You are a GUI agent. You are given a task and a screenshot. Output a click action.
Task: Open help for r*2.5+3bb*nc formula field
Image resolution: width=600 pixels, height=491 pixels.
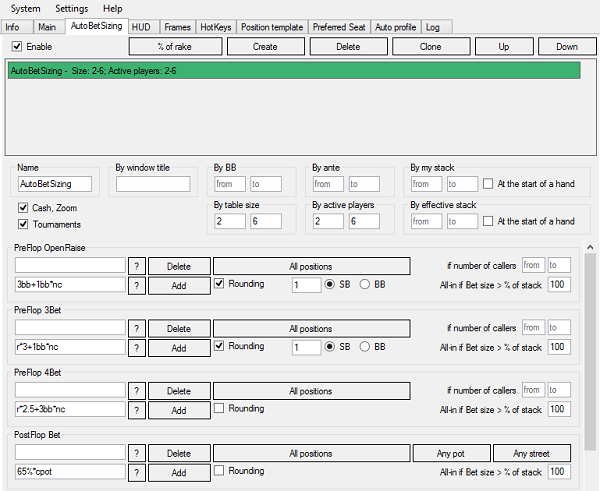pyautogui.click(x=137, y=410)
